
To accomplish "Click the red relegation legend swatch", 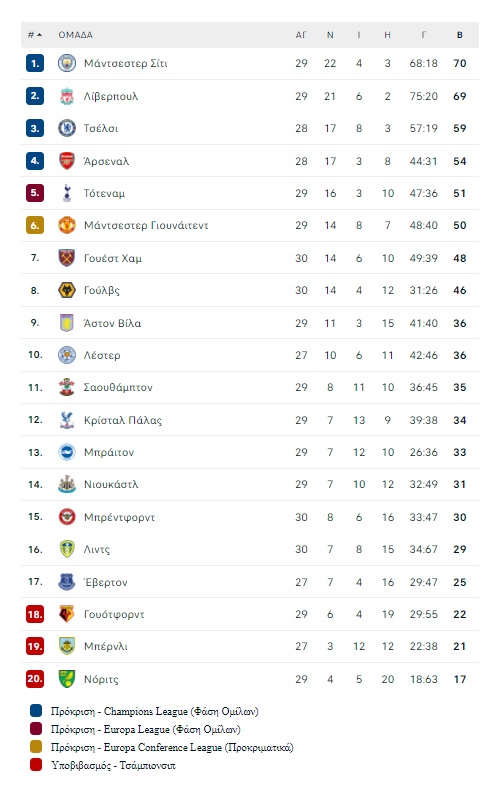I will pos(35,765).
